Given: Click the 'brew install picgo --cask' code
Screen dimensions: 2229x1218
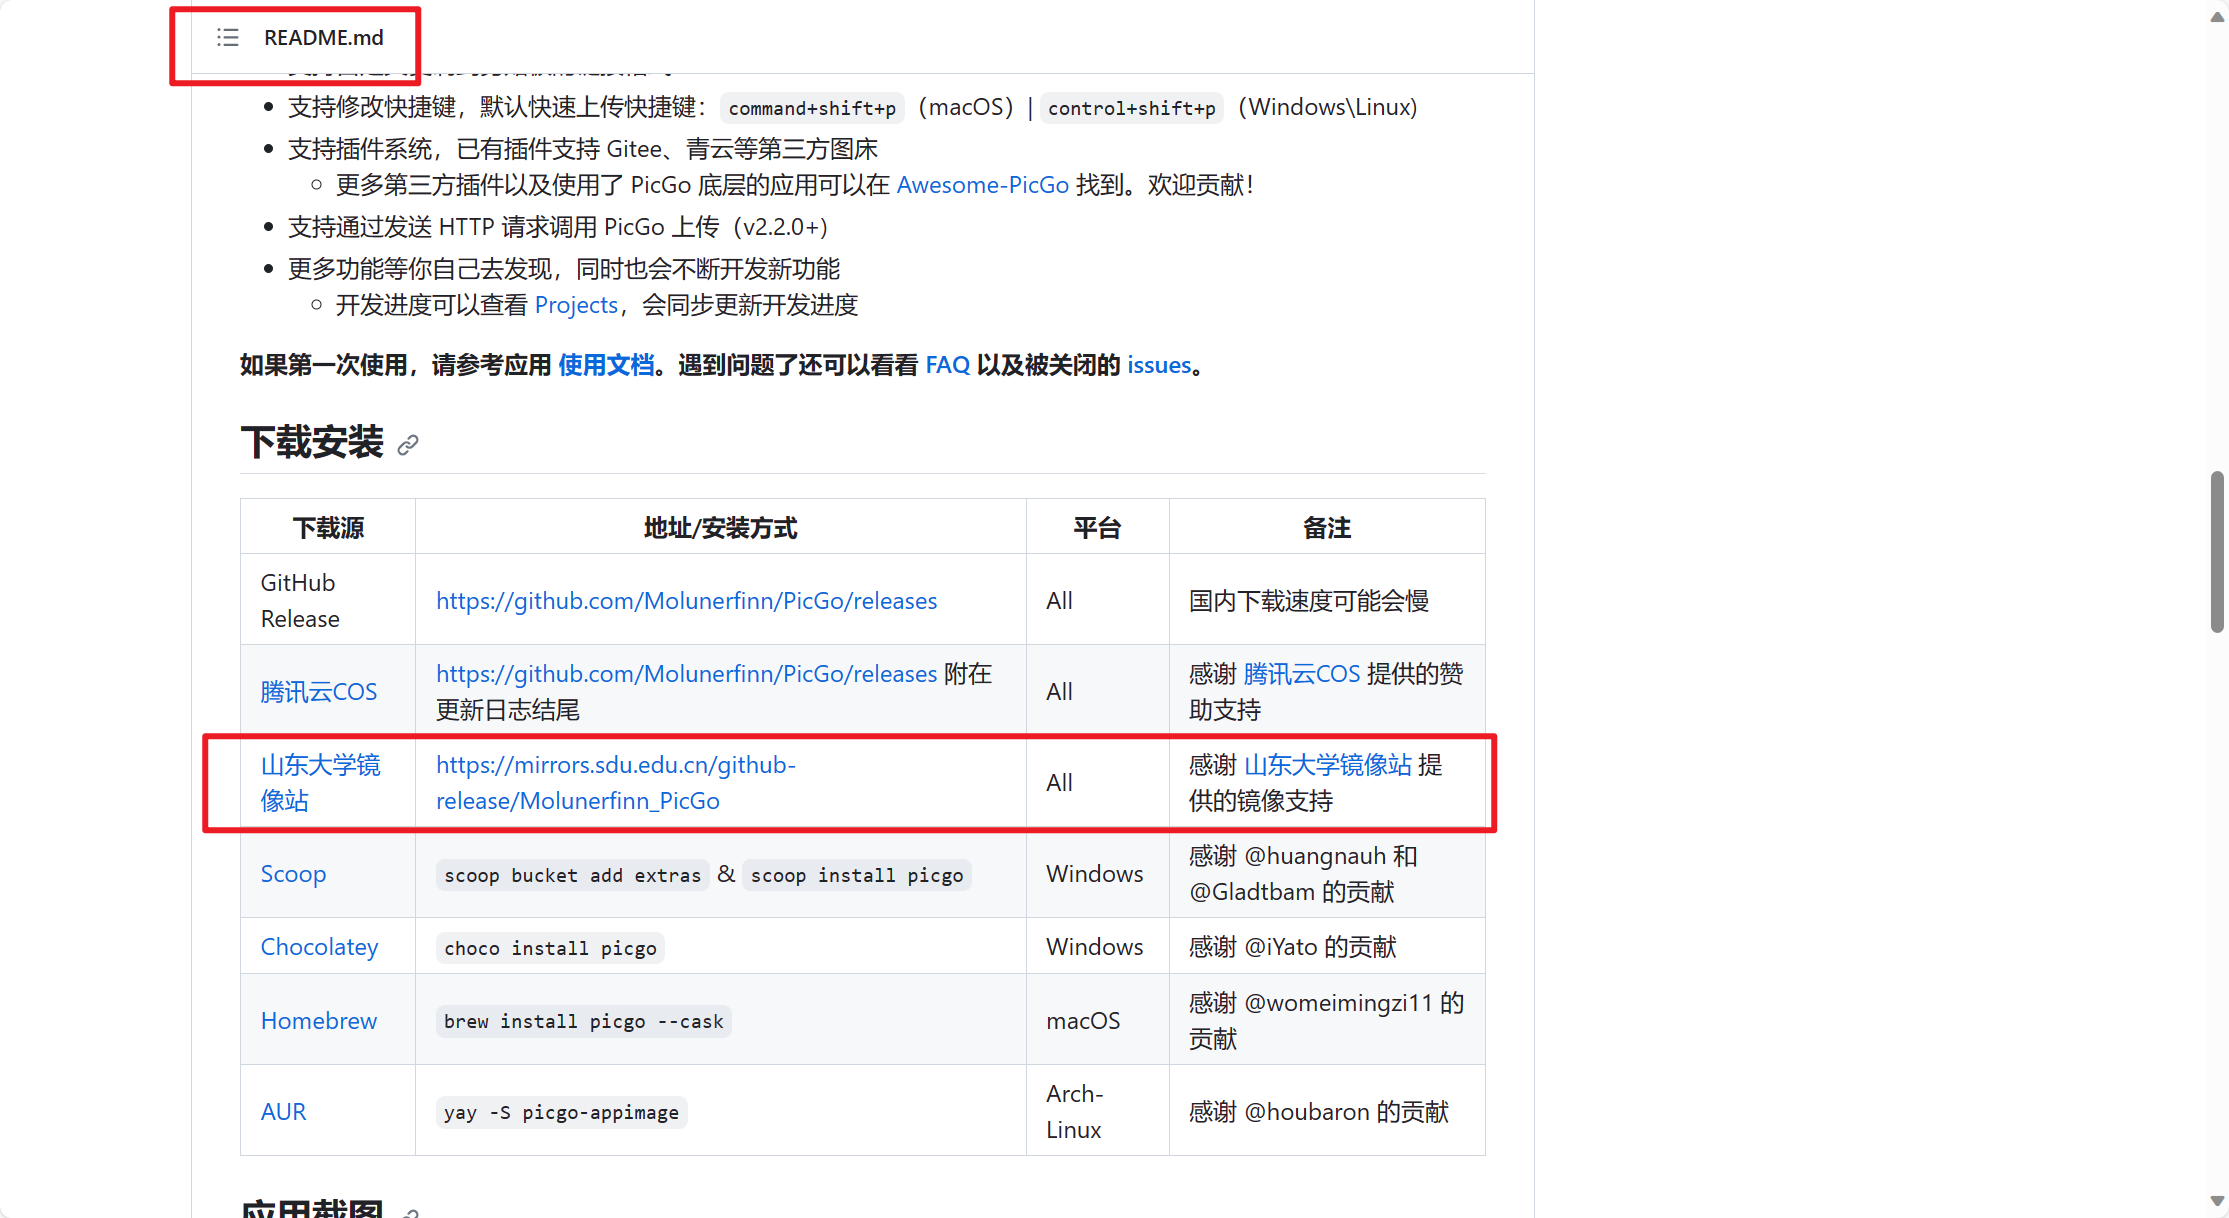Looking at the screenshot, I should pos(584,1022).
